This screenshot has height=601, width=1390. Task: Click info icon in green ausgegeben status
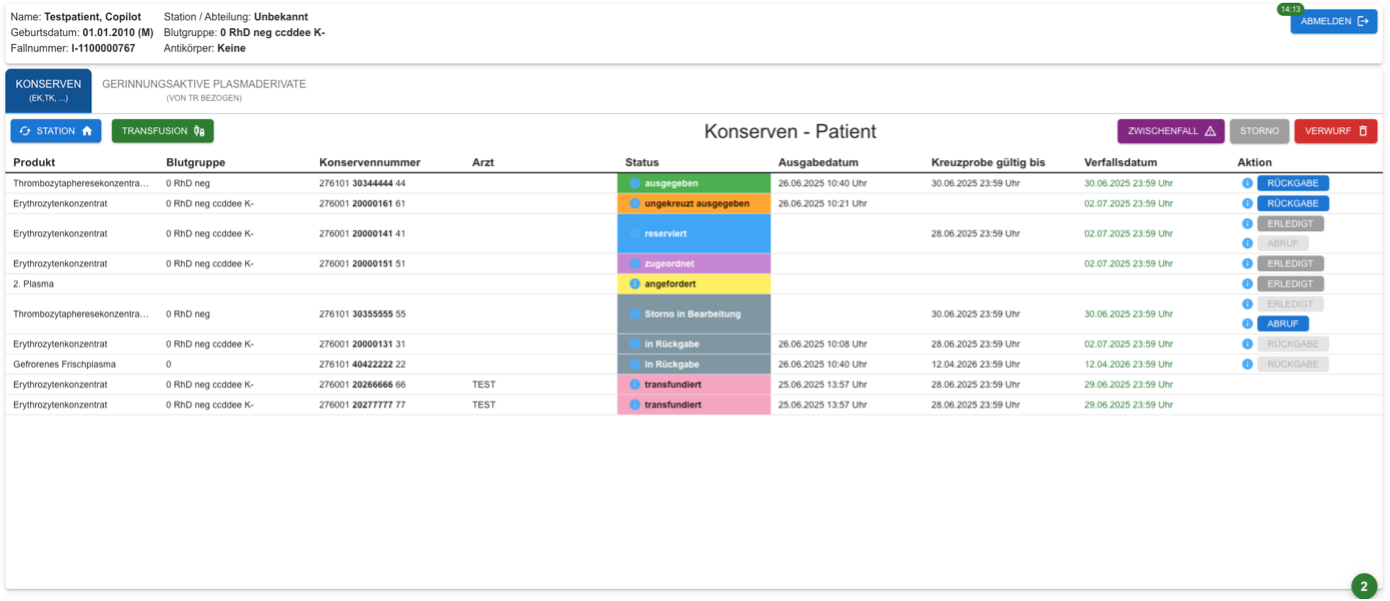[x=635, y=184]
